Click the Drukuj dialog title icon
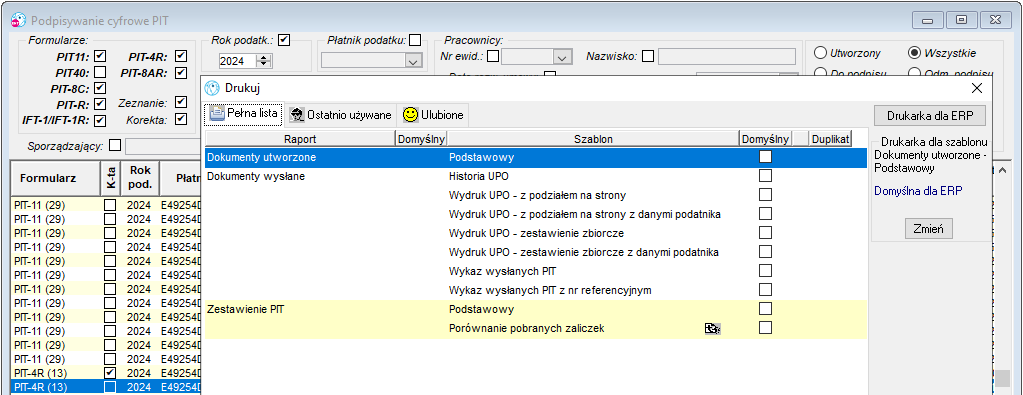The width and height of the screenshot is (1023, 395). pyautogui.click(x=212, y=87)
